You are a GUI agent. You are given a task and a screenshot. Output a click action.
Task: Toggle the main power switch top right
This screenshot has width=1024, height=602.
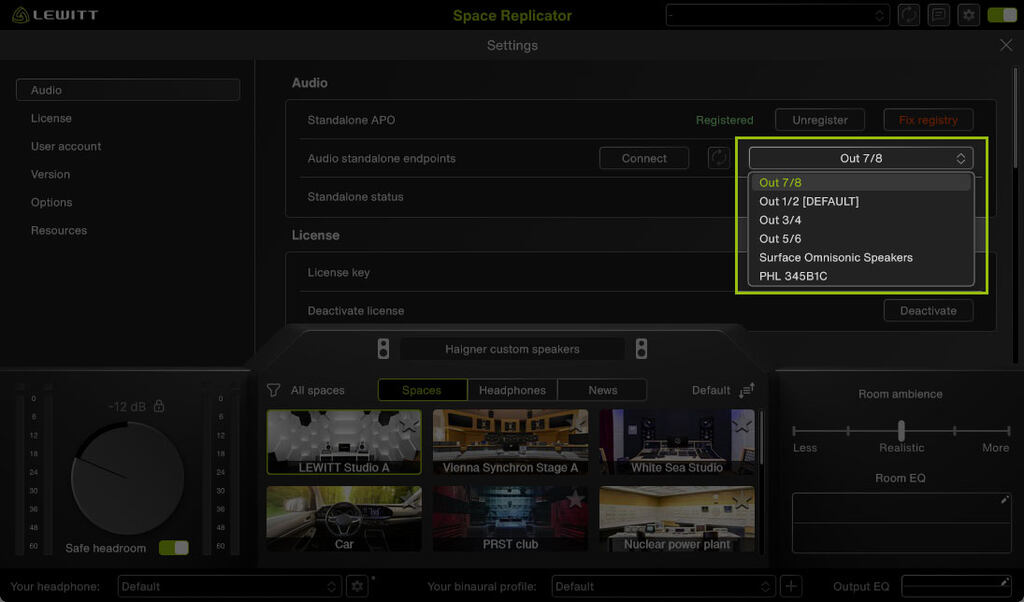coord(1002,15)
